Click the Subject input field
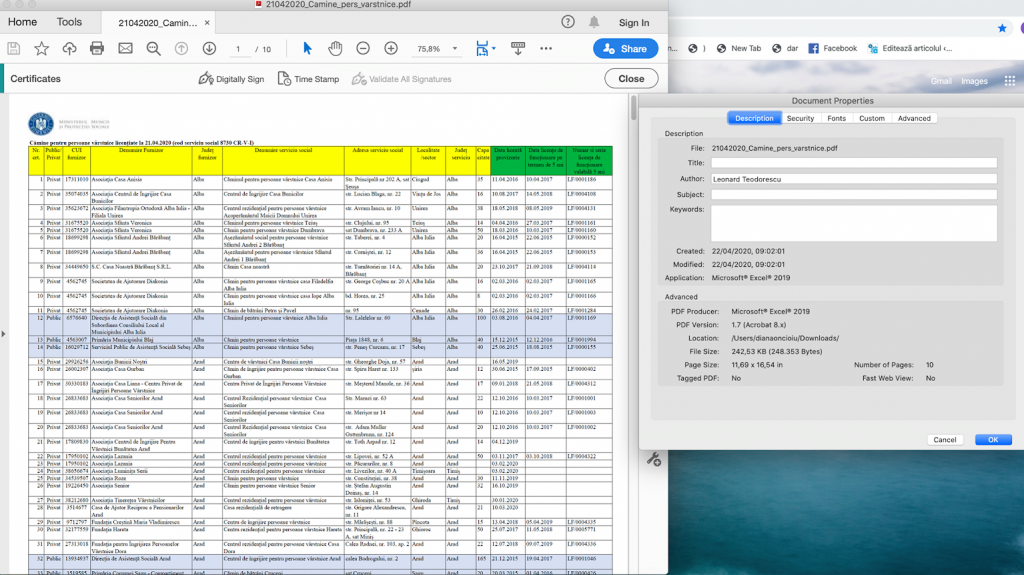 (x=854, y=194)
